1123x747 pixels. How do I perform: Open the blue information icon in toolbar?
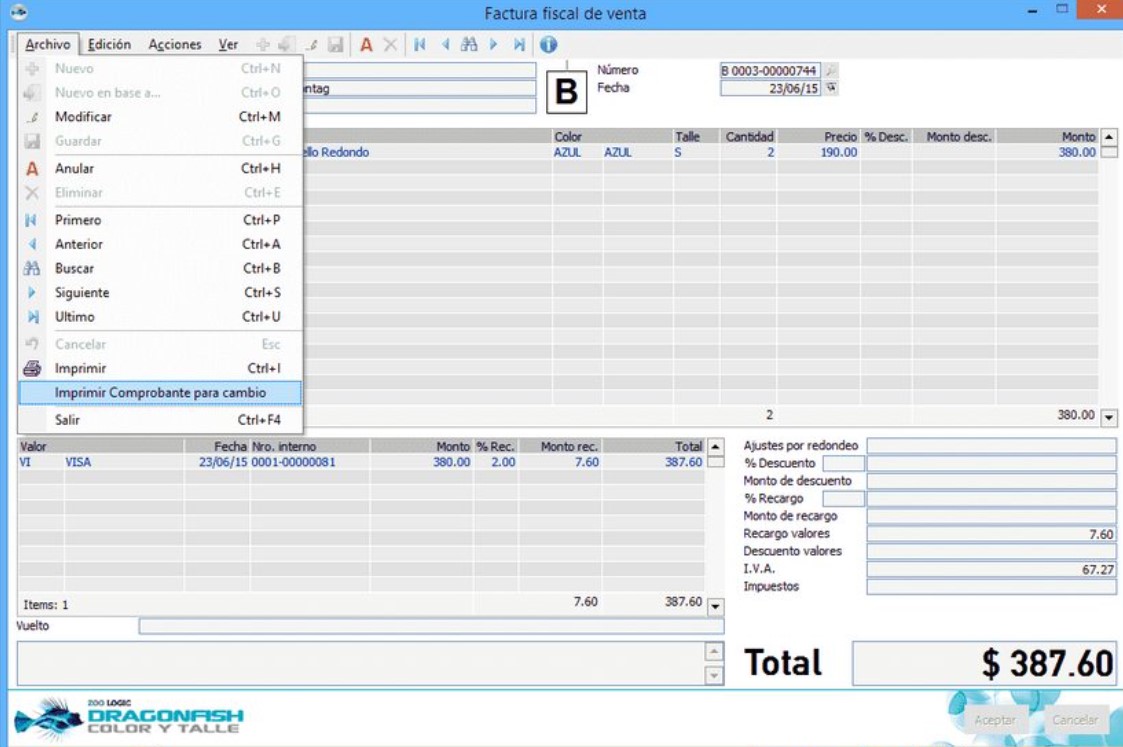[x=548, y=45]
